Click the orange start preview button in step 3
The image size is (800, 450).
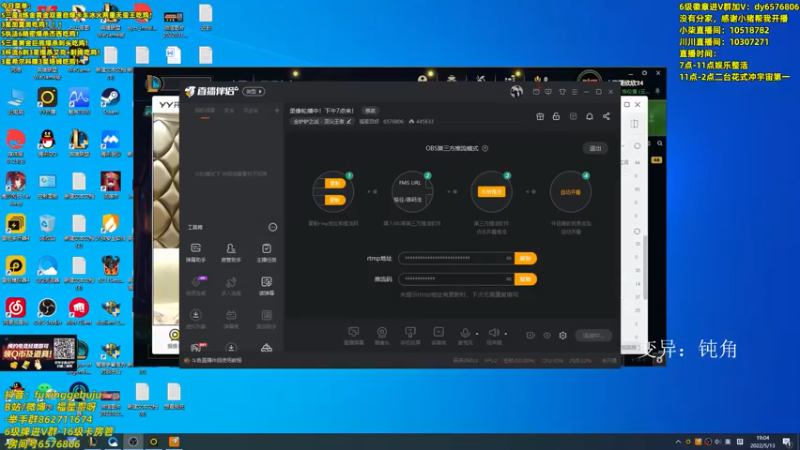click(491, 192)
